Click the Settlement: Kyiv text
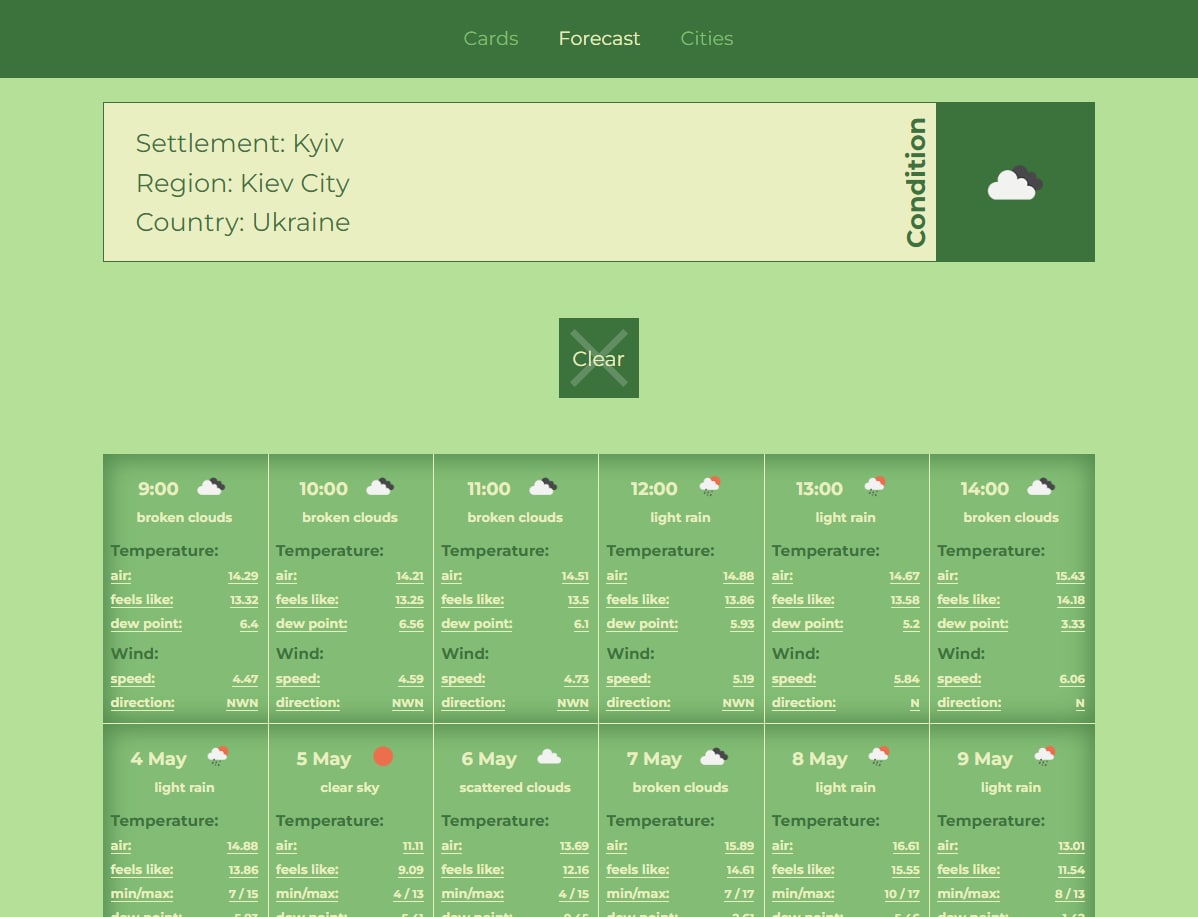The image size is (1198, 917). (x=240, y=144)
